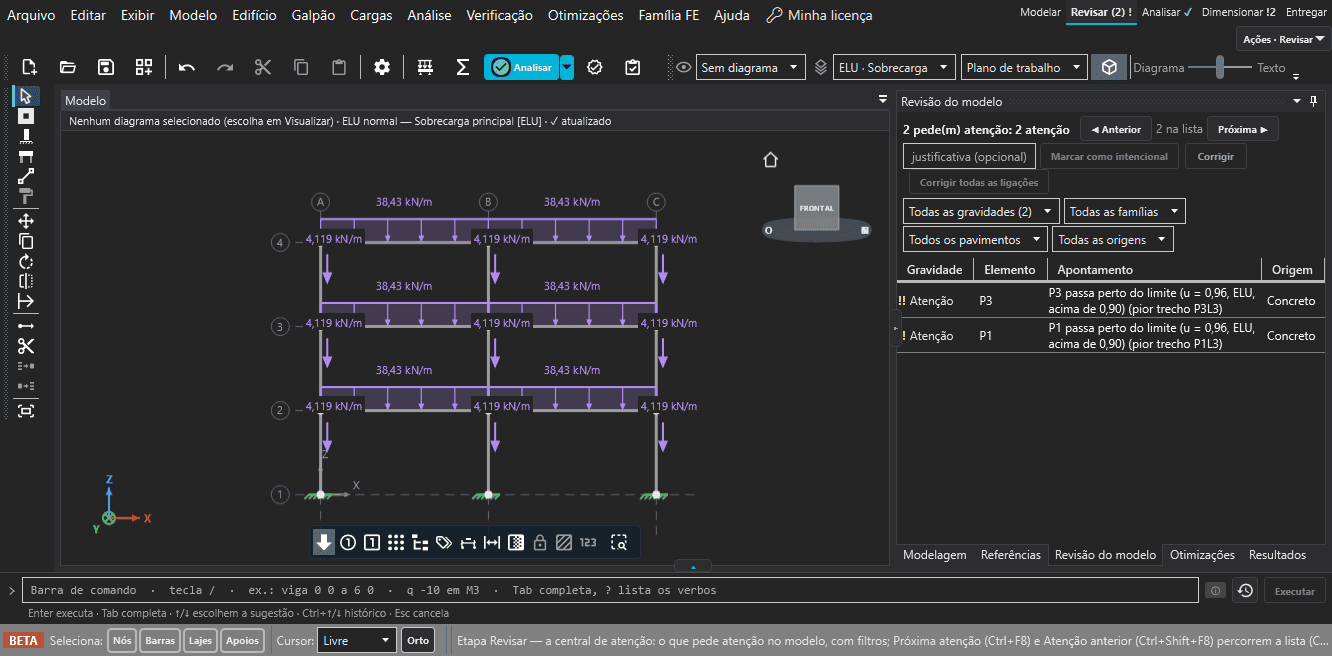The width and height of the screenshot is (1332, 656).
Task: Click the sigma summation icon
Action: (x=463, y=67)
